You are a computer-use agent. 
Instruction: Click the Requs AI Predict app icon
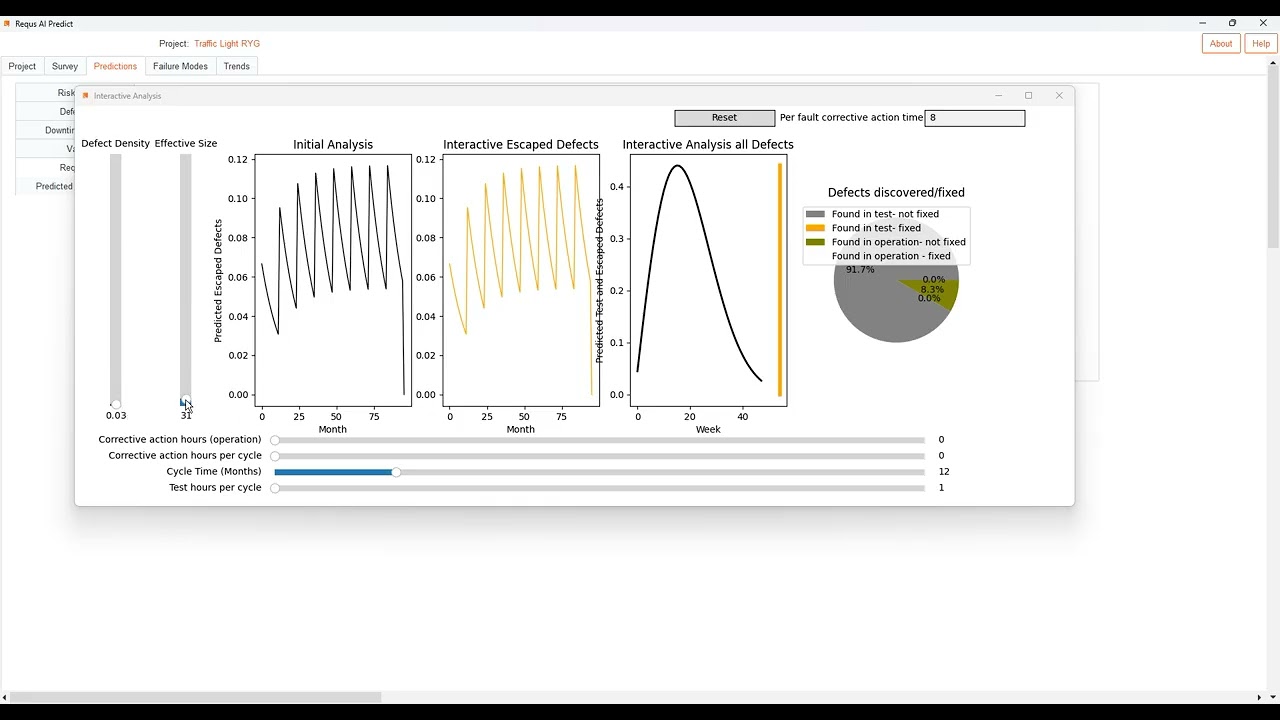[8, 23]
